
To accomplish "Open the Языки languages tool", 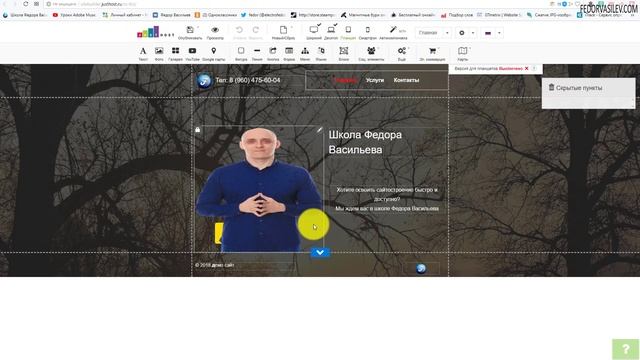I will [321, 51].
